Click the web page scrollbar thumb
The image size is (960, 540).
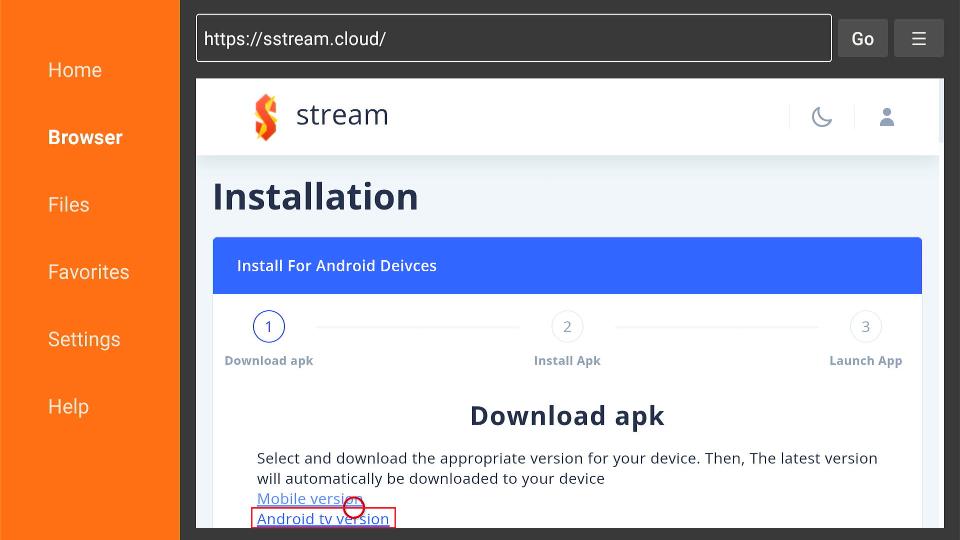941,110
